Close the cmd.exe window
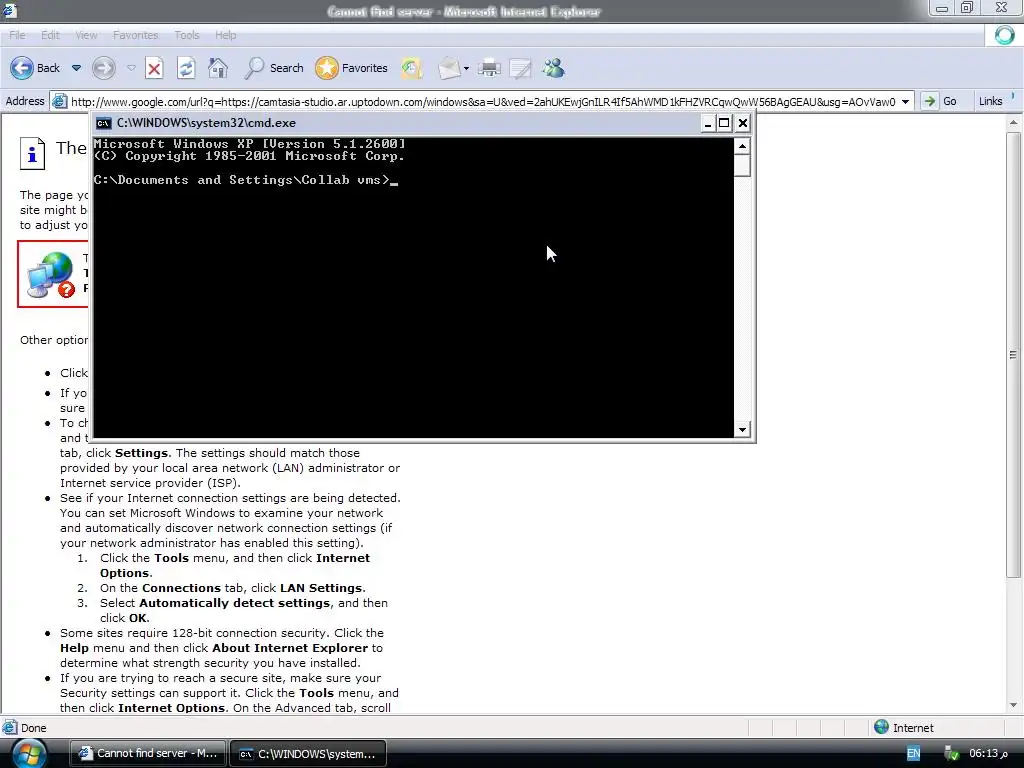The height and width of the screenshot is (768, 1024). (x=743, y=123)
